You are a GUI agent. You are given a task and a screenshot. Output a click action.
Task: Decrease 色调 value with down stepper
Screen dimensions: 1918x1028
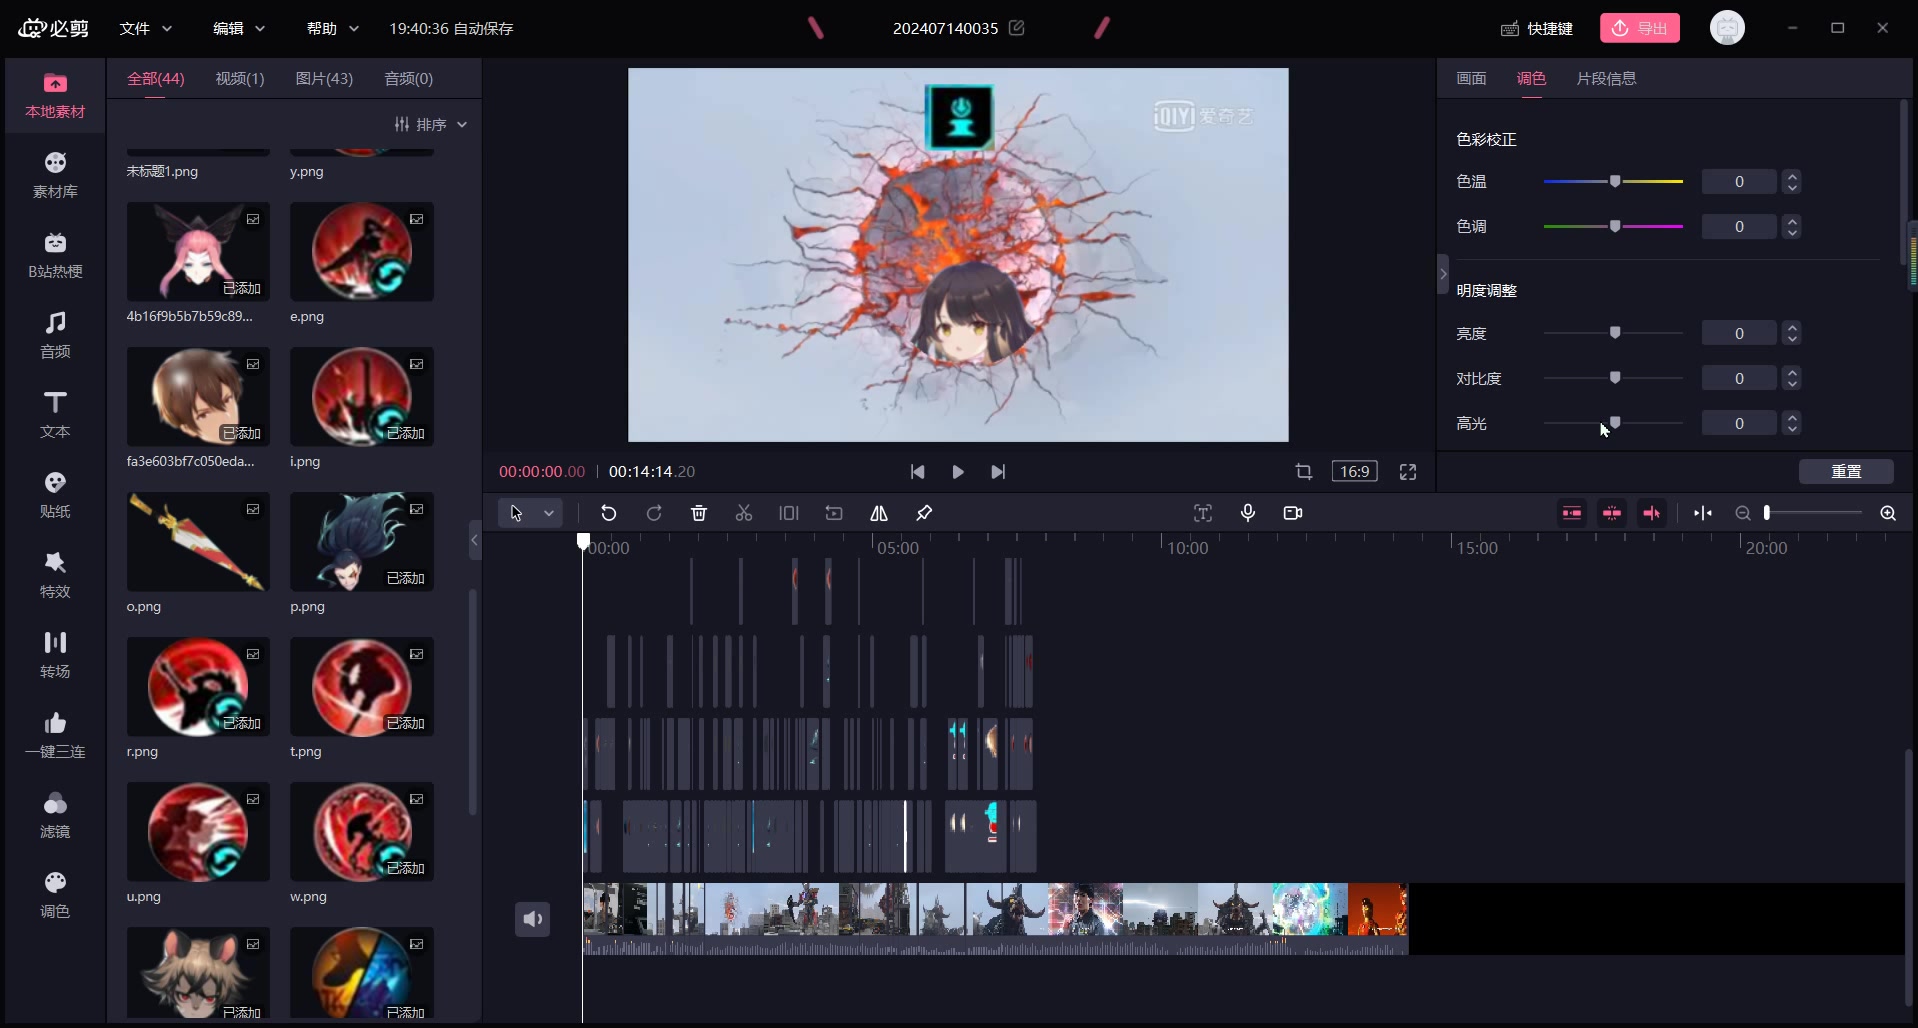(1792, 232)
